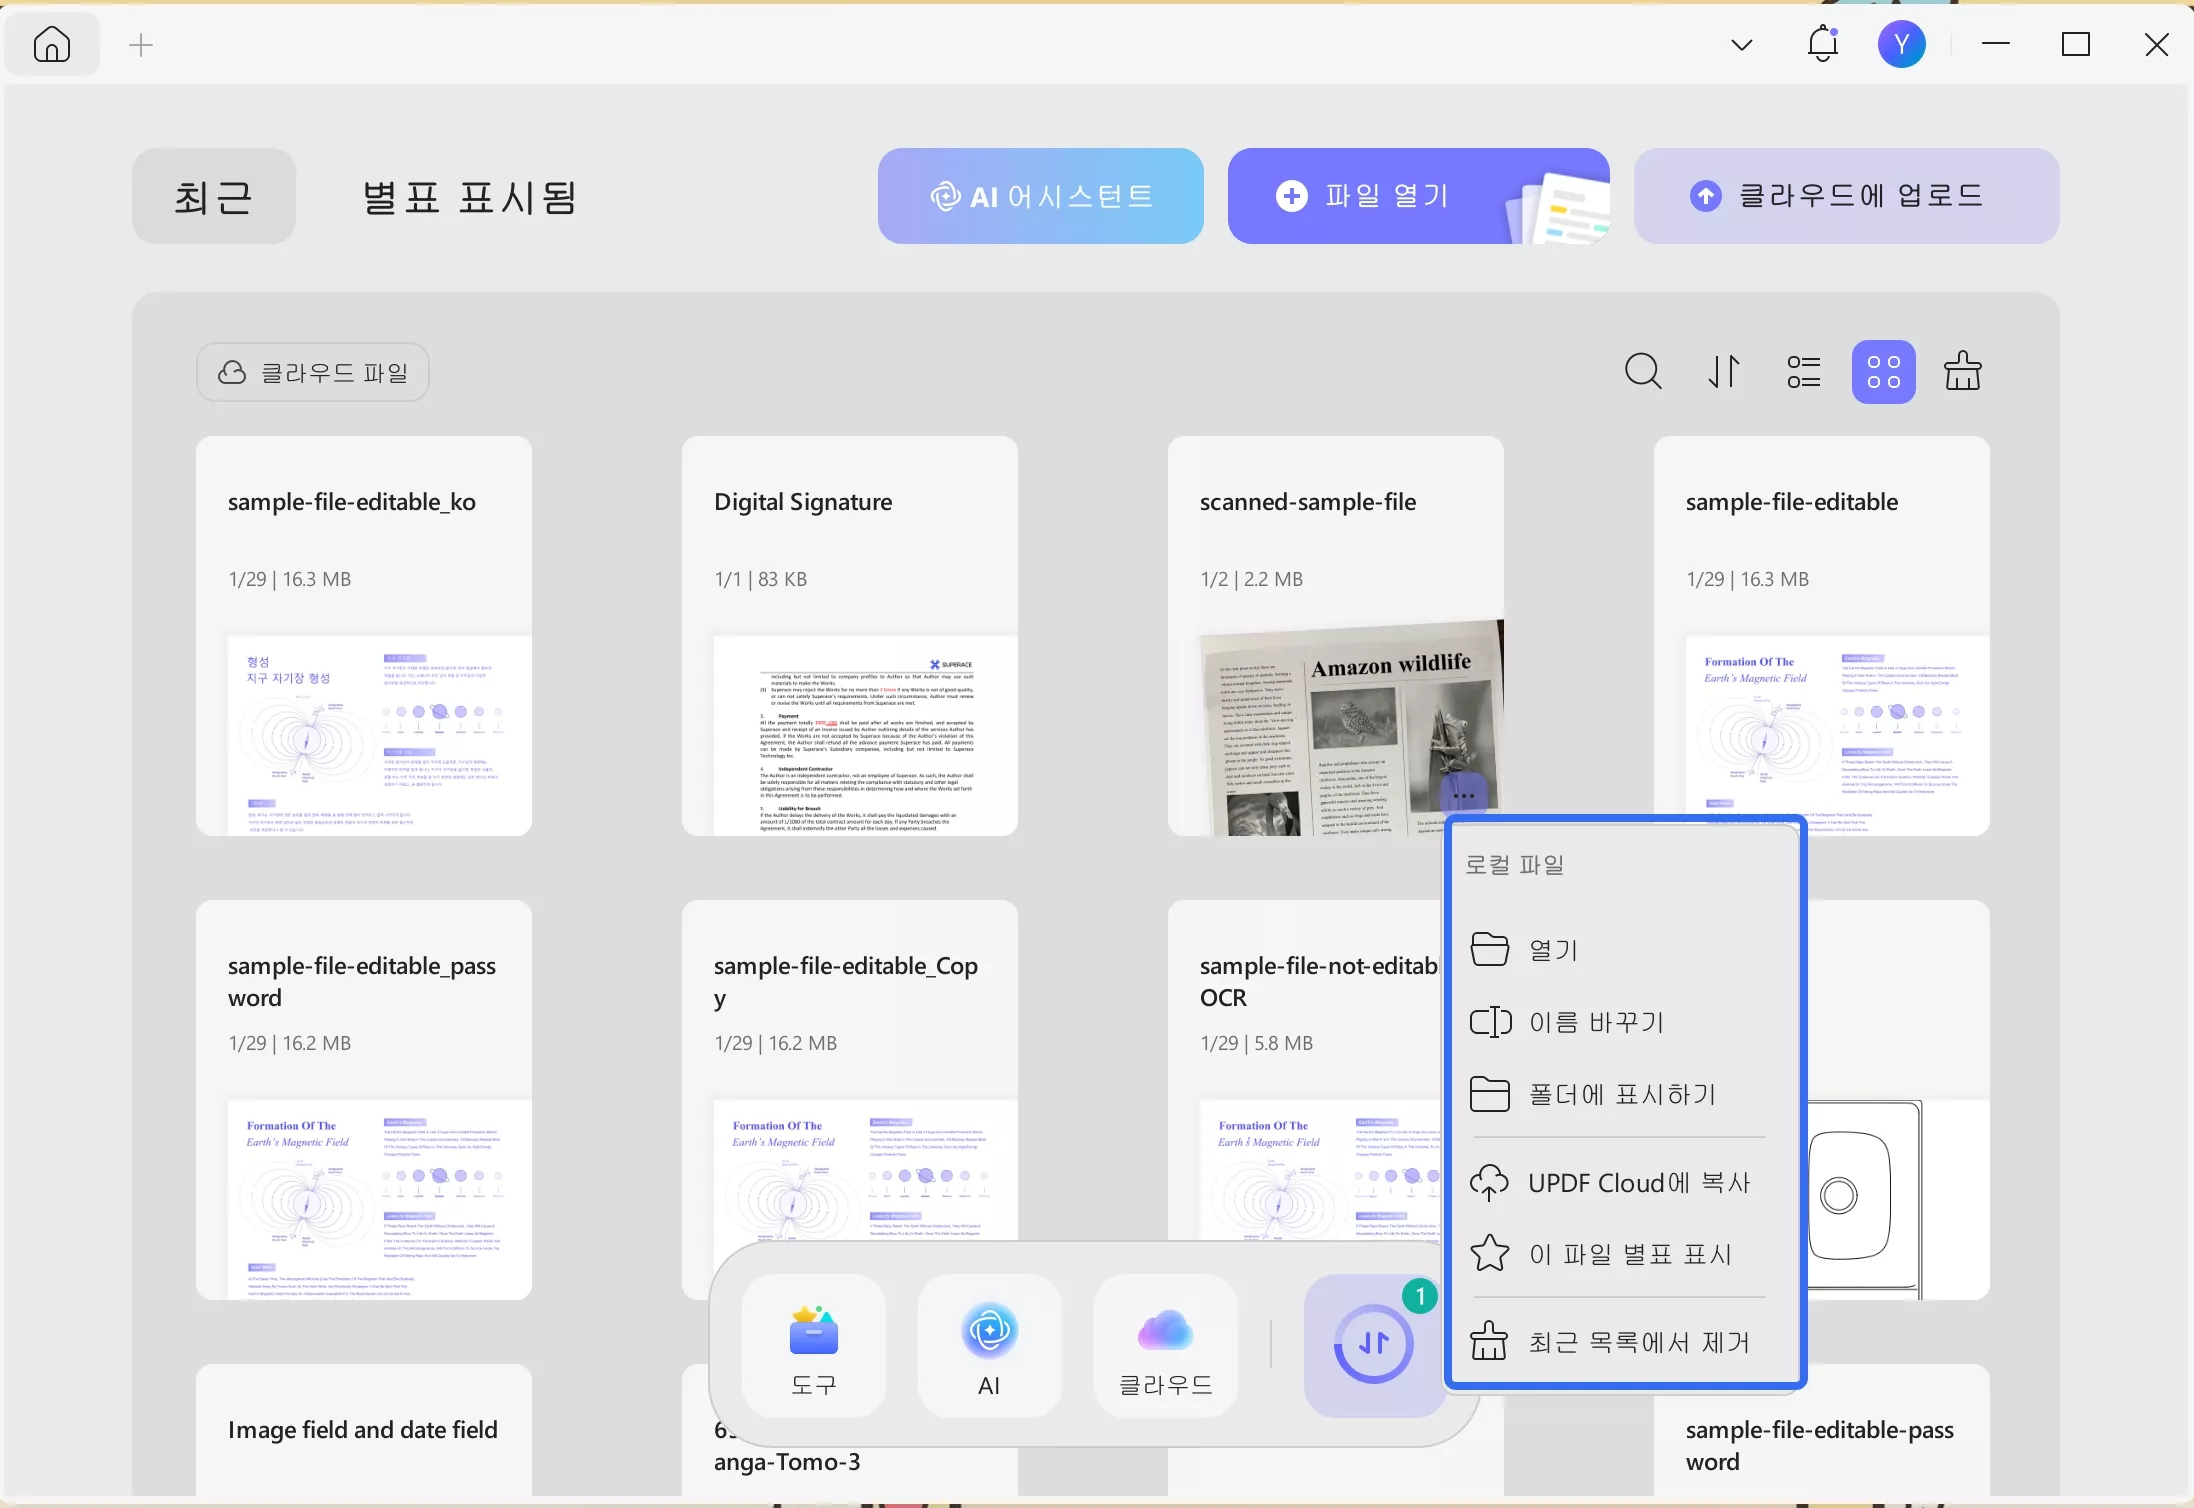
Task: Switch to list view icon
Action: point(1803,372)
